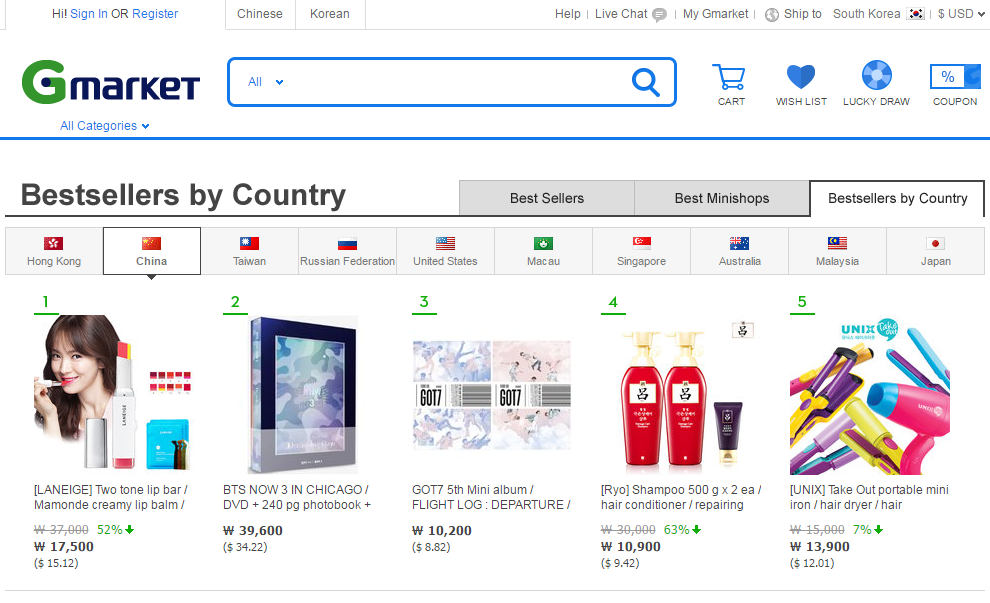The width and height of the screenshot is (990, 603).
Task: Select the United States country tab
Action: click(445, 251)
